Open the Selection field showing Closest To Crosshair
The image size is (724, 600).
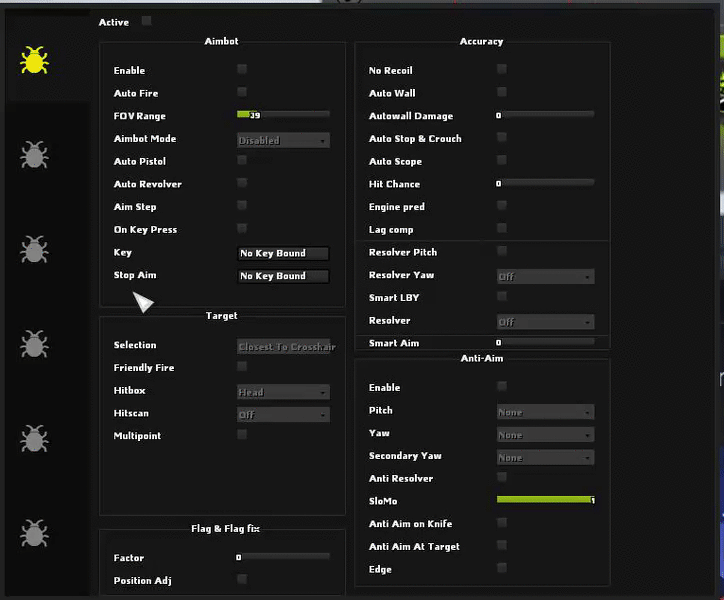(286, 346)
